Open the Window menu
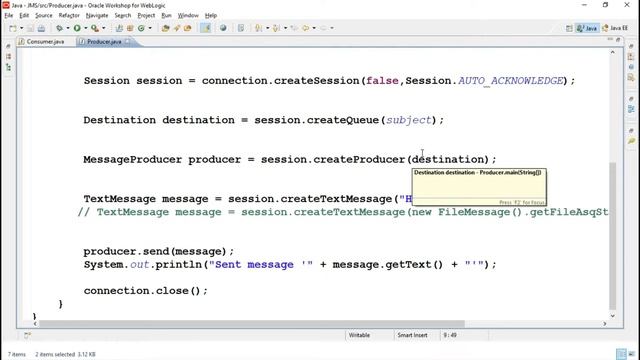The image size is (640, 360). point(188,16)
